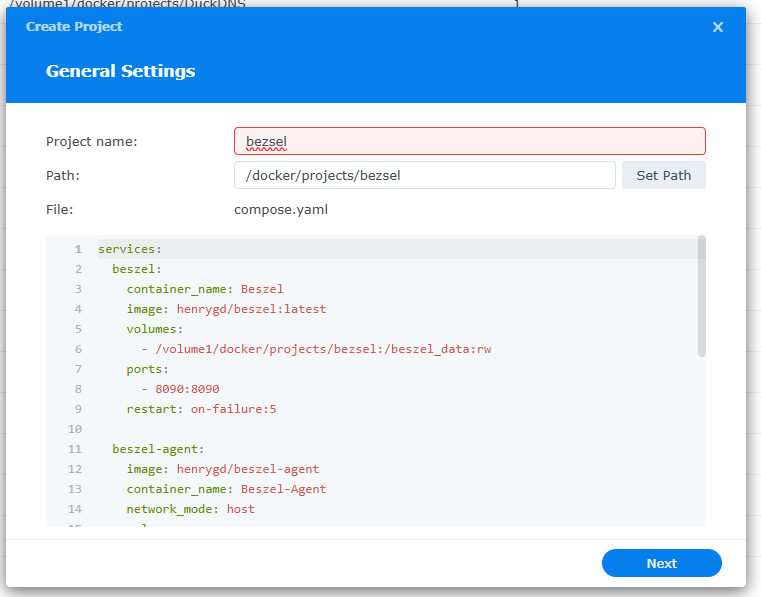The width and height of the screenshot is (761, 597).
Task: Click the Path field showing /docker/projects/bezsel
Action: click(424, 175)
